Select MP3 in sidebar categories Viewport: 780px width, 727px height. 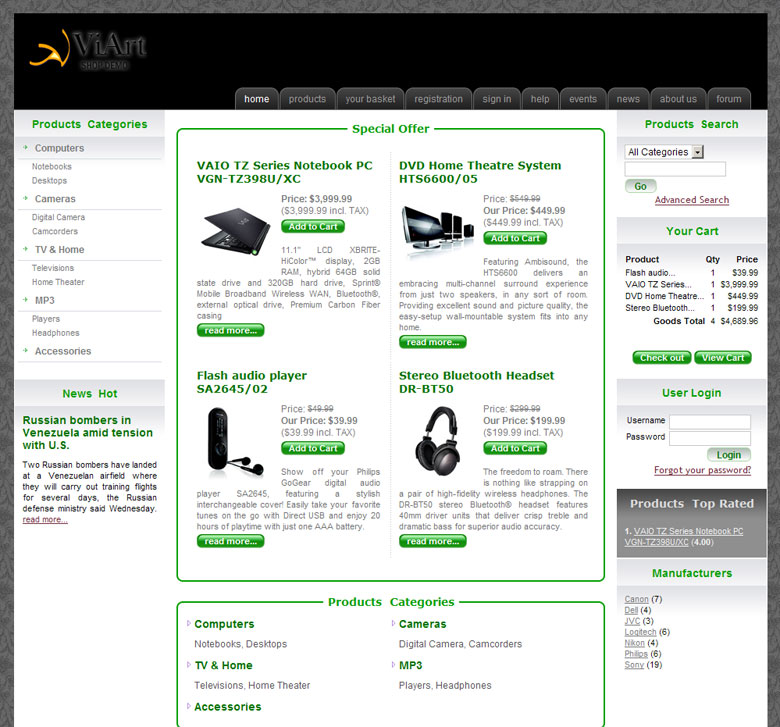[45, 301]
